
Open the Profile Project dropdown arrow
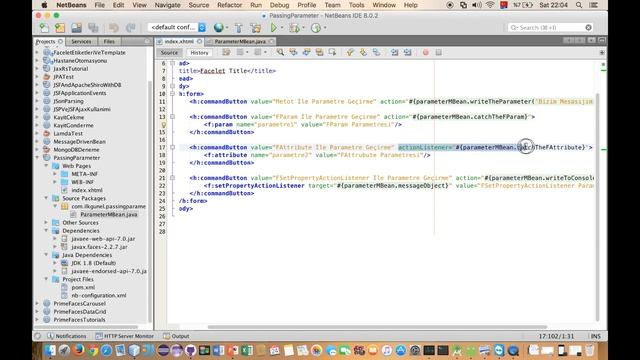coord(325,28)
